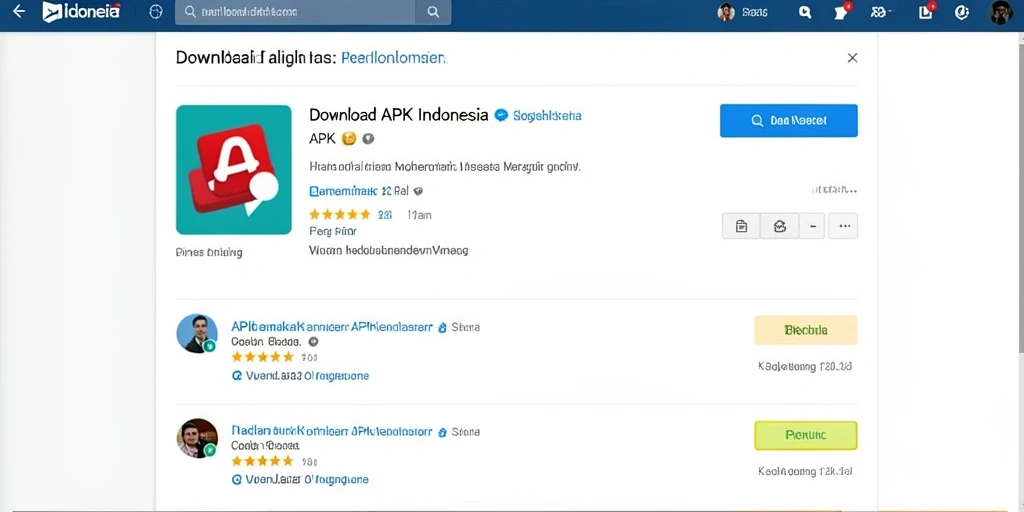Click the gray icon beside first listing subtitle
1024x512 pixels.
coord(313,342)
